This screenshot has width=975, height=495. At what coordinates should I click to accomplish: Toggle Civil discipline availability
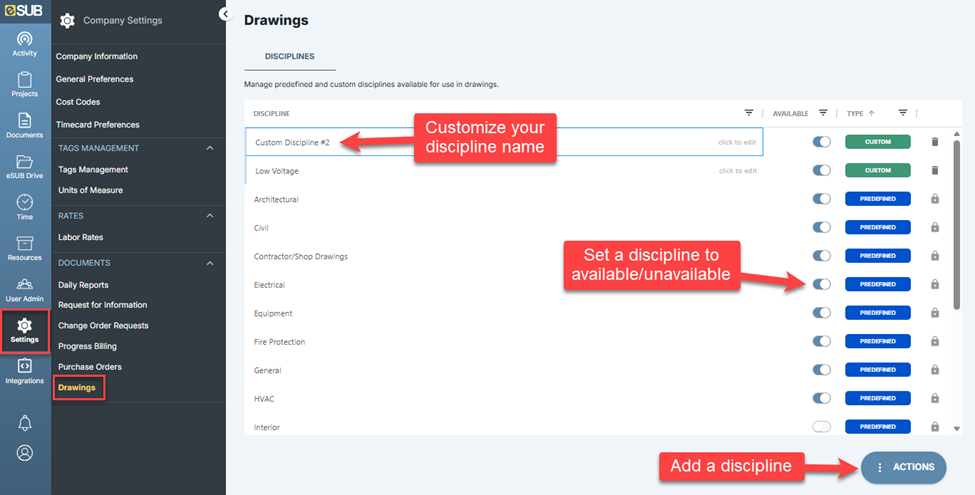(x=821, y=228)
